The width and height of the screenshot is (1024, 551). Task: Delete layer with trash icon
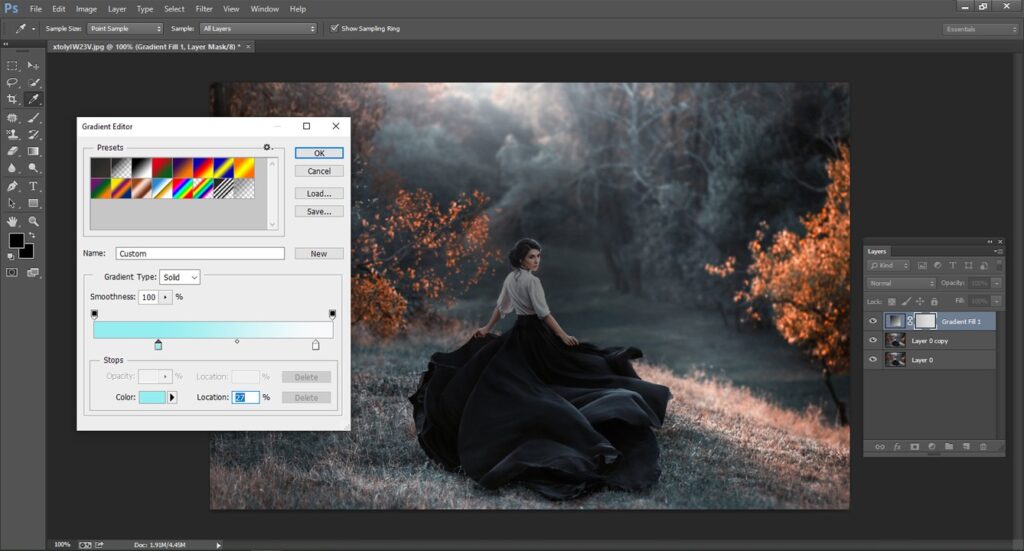tap(983, 447)
